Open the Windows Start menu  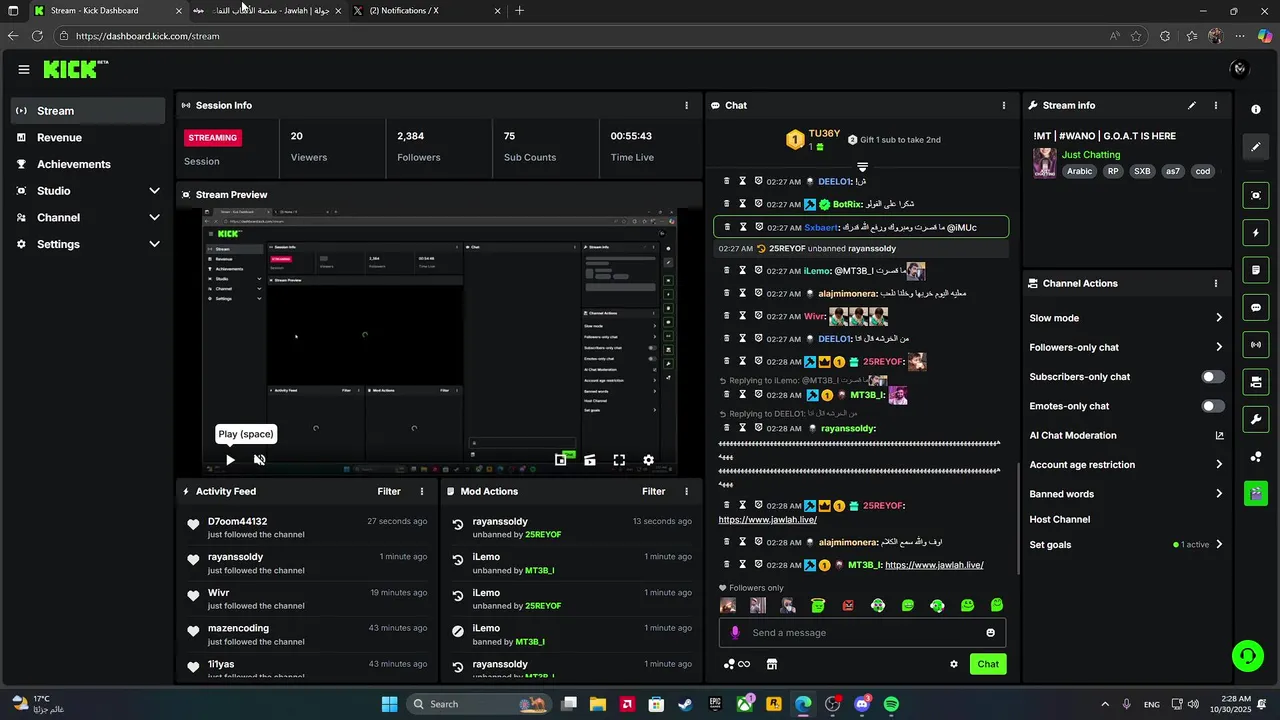tap(389, 704)
